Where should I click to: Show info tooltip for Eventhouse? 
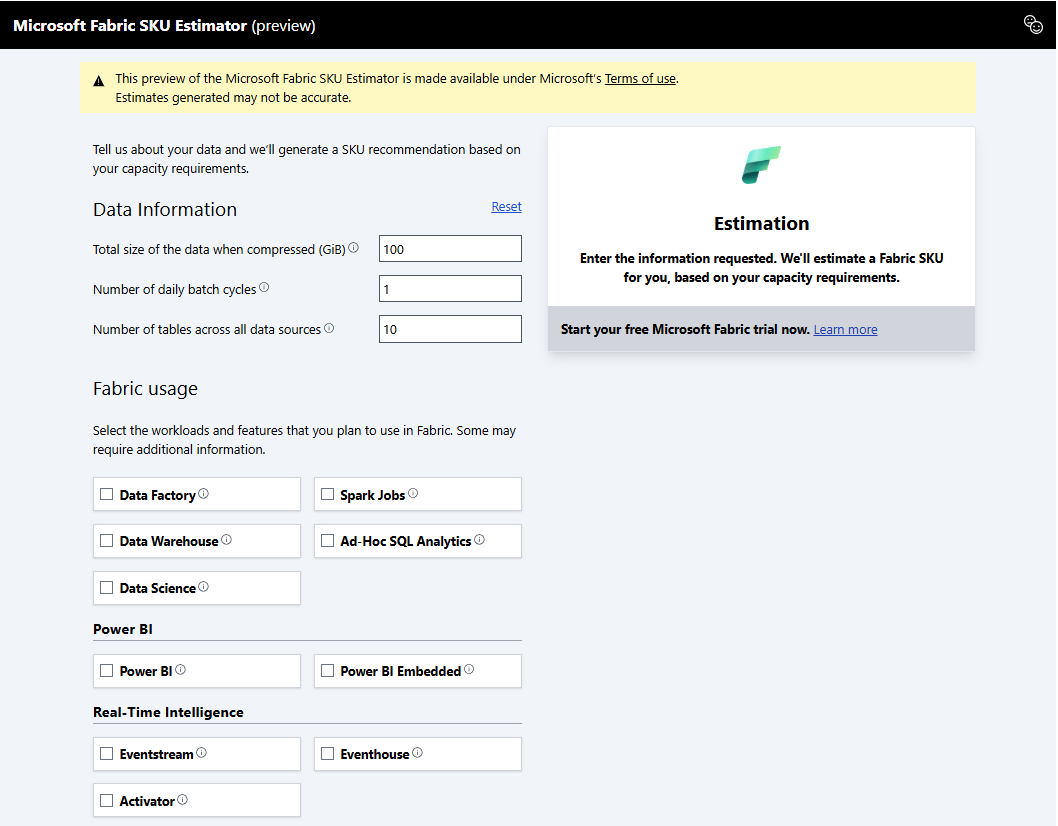[418, 752]
